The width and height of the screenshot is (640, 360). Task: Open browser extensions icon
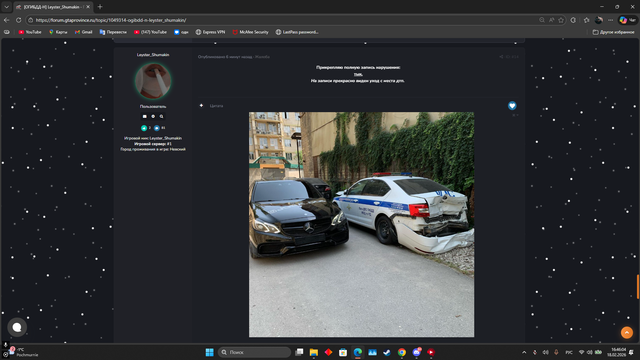tap(573, 20)
